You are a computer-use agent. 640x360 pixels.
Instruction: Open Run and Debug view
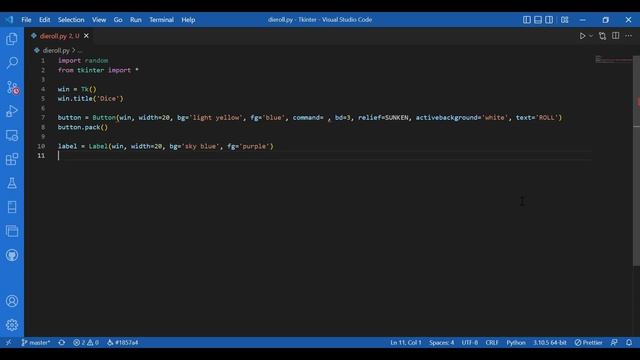pos(12,111)
